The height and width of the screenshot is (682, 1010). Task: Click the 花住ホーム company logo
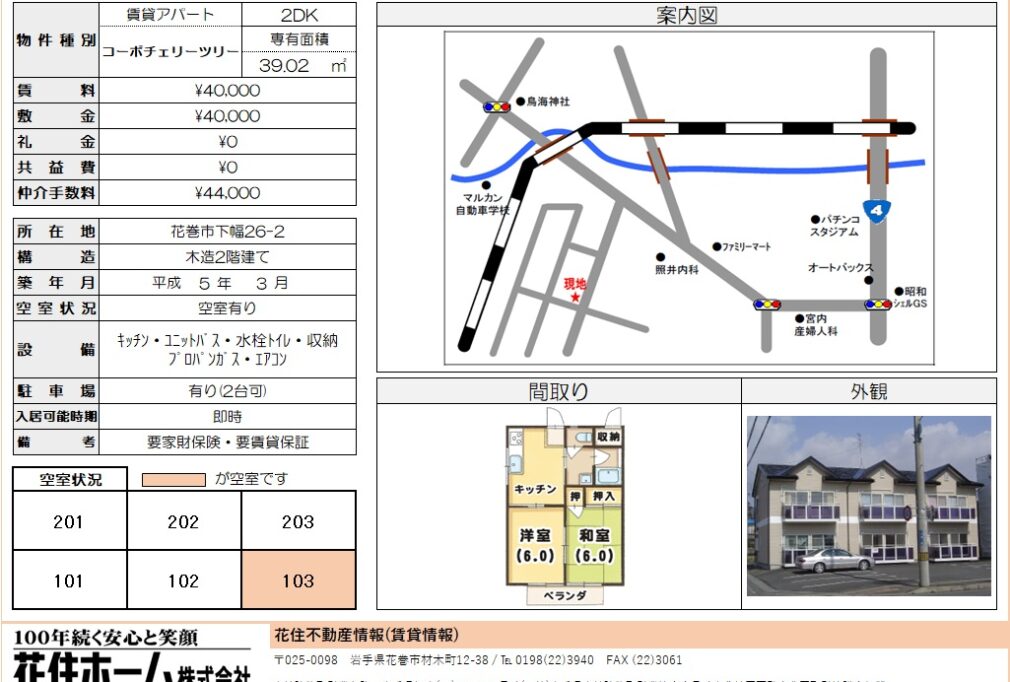tap(130, 658)
